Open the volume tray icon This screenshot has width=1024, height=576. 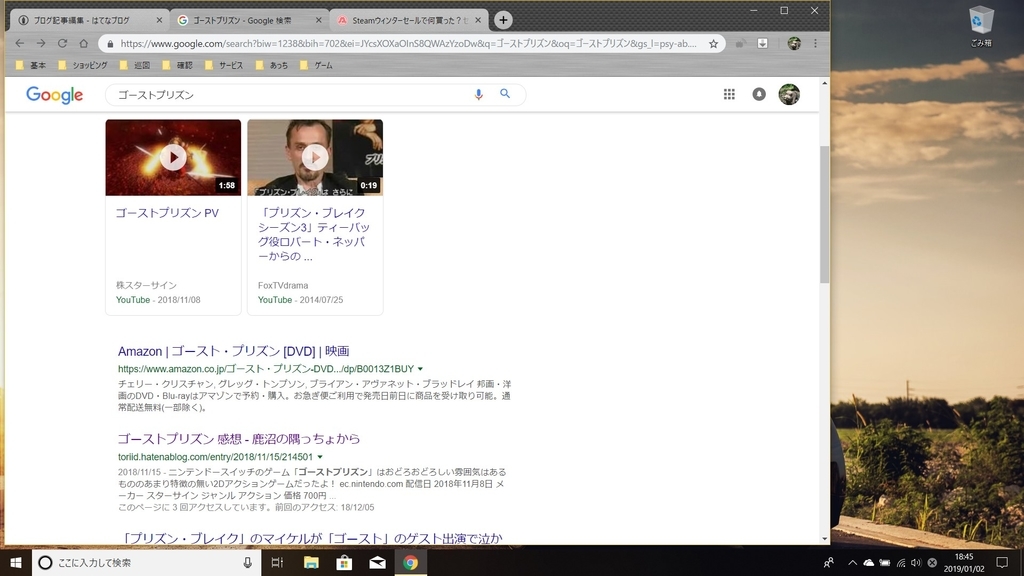[x=916, y=562]
